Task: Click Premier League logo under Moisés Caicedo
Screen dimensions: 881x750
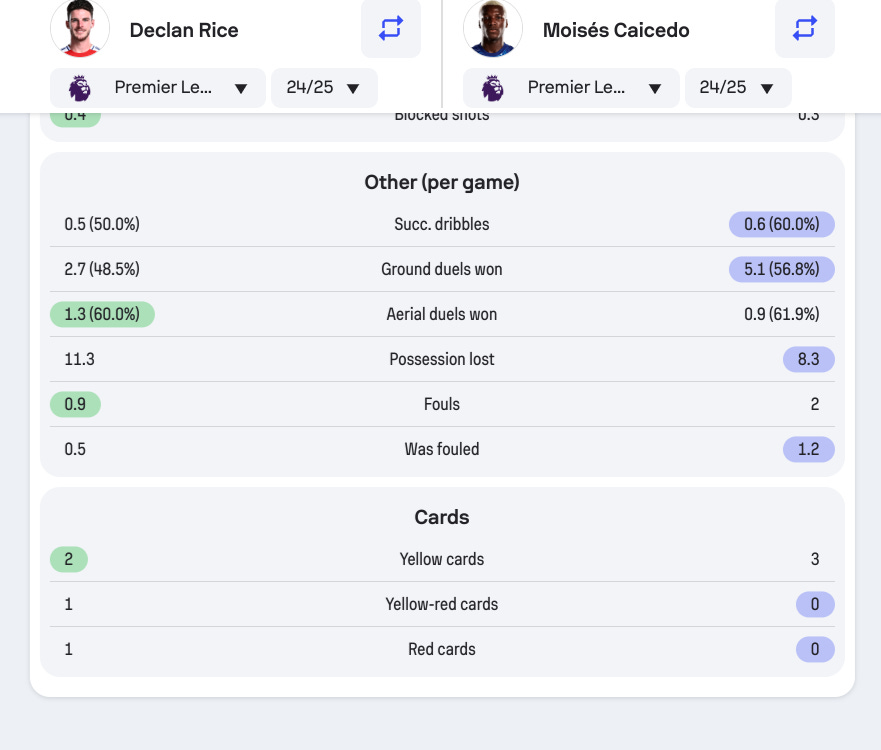Action: (493, 88)
